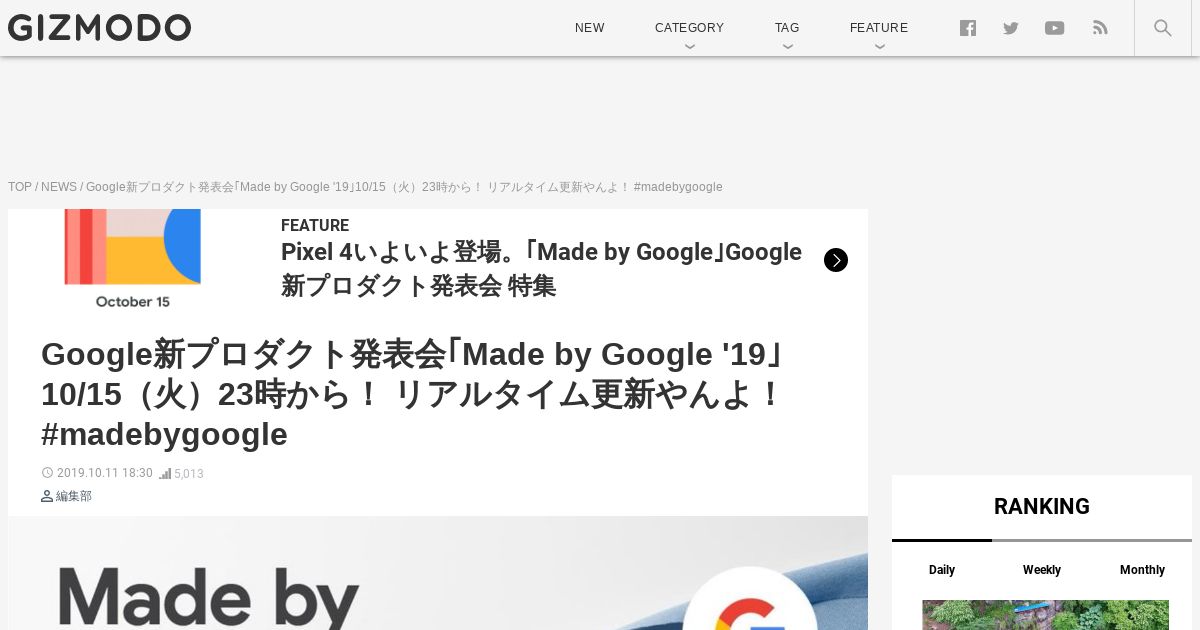Expand the CATEGORY chevron
The width and height of the screenshot is (1200, 630).
[x=690, y=46]
